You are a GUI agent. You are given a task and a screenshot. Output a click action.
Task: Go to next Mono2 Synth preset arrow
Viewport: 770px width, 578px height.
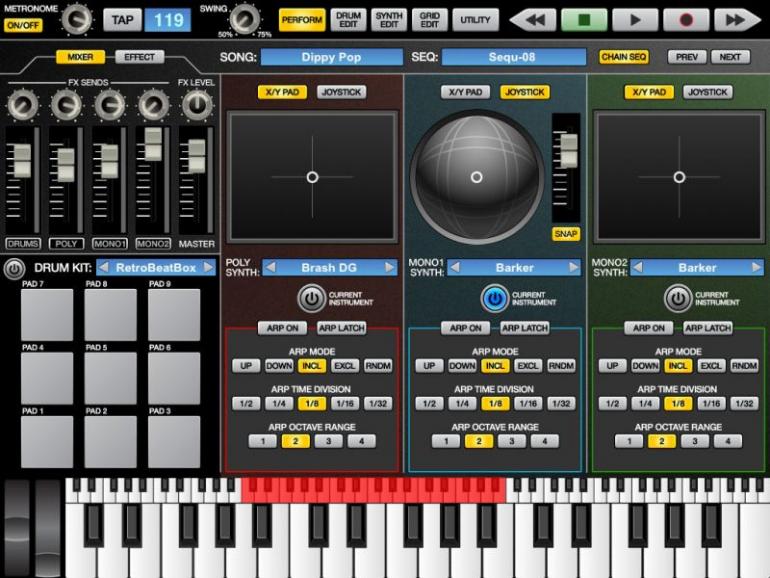[757, 268]
